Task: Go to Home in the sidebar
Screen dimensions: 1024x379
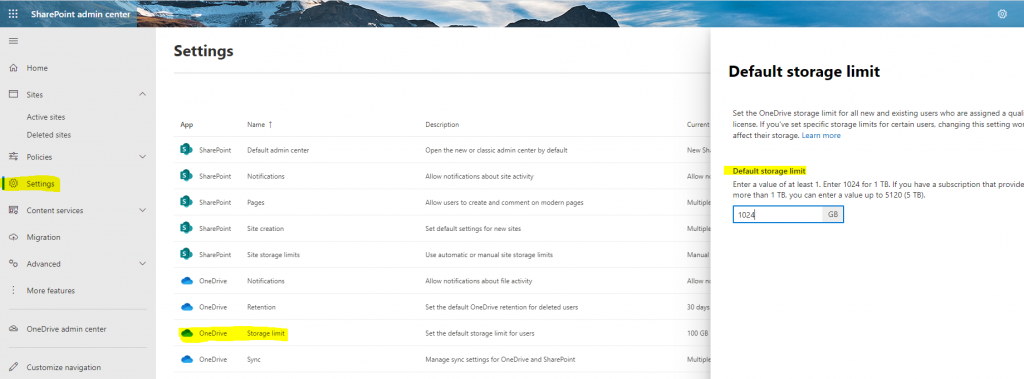Action: (x=37, y=68)
